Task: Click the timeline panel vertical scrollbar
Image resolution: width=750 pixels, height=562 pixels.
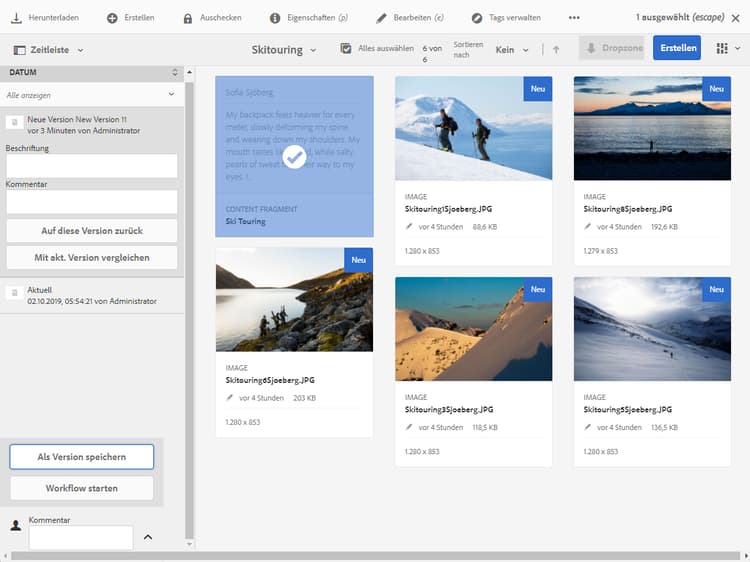Action: pyautogui.click(x=189, y=310)
